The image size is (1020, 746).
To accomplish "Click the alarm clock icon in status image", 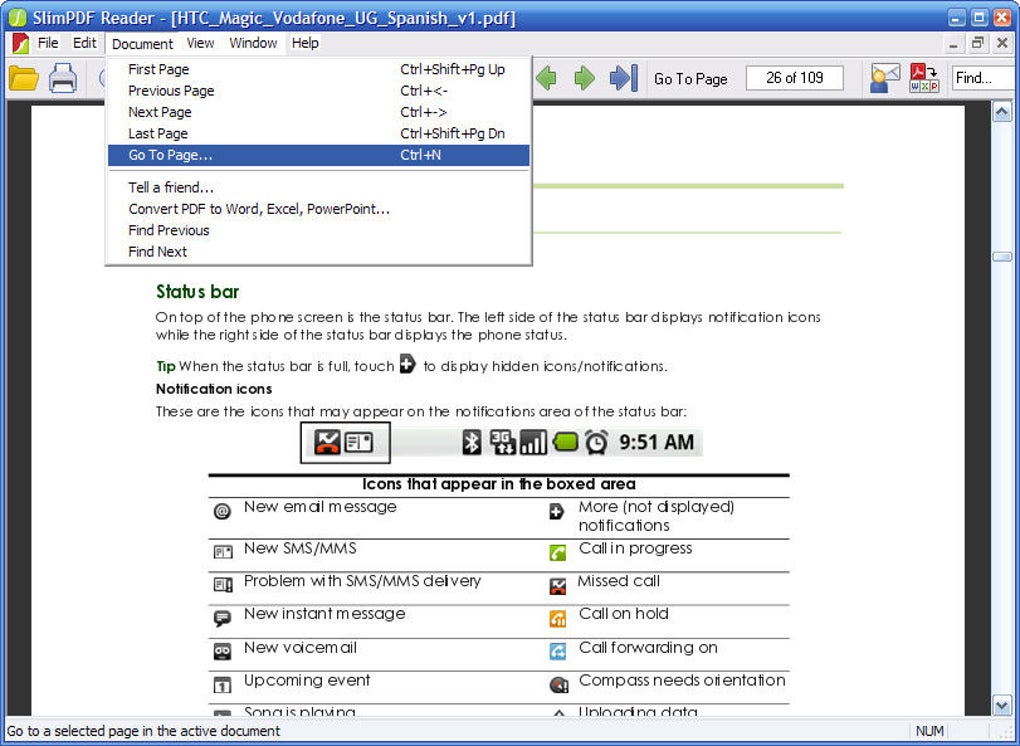I will 596,442.
